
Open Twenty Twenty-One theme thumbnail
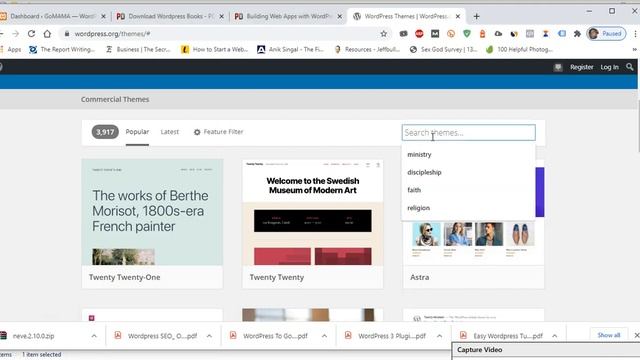pyautogui.click(x=152, y=212)
